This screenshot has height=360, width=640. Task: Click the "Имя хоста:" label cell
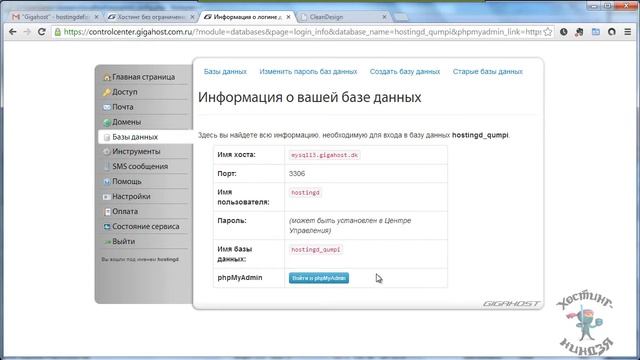click(249, 155)
